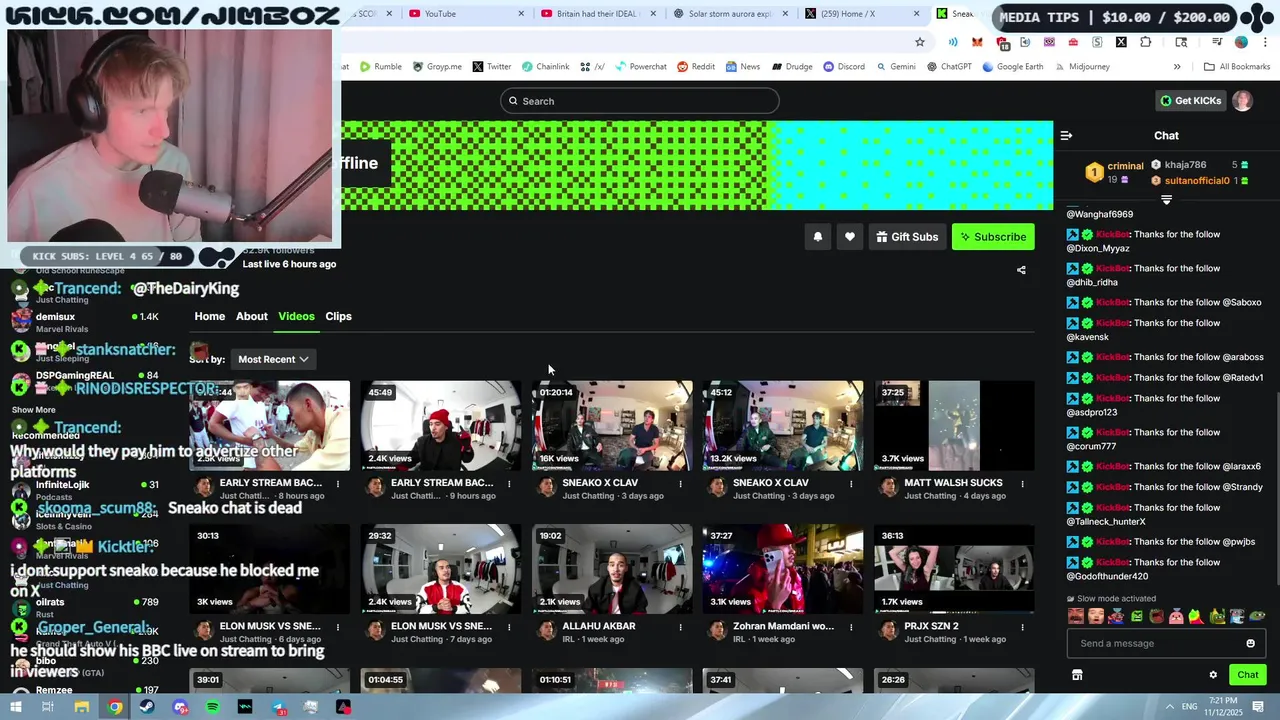Switch to the Home channel tab

point(210,316)
